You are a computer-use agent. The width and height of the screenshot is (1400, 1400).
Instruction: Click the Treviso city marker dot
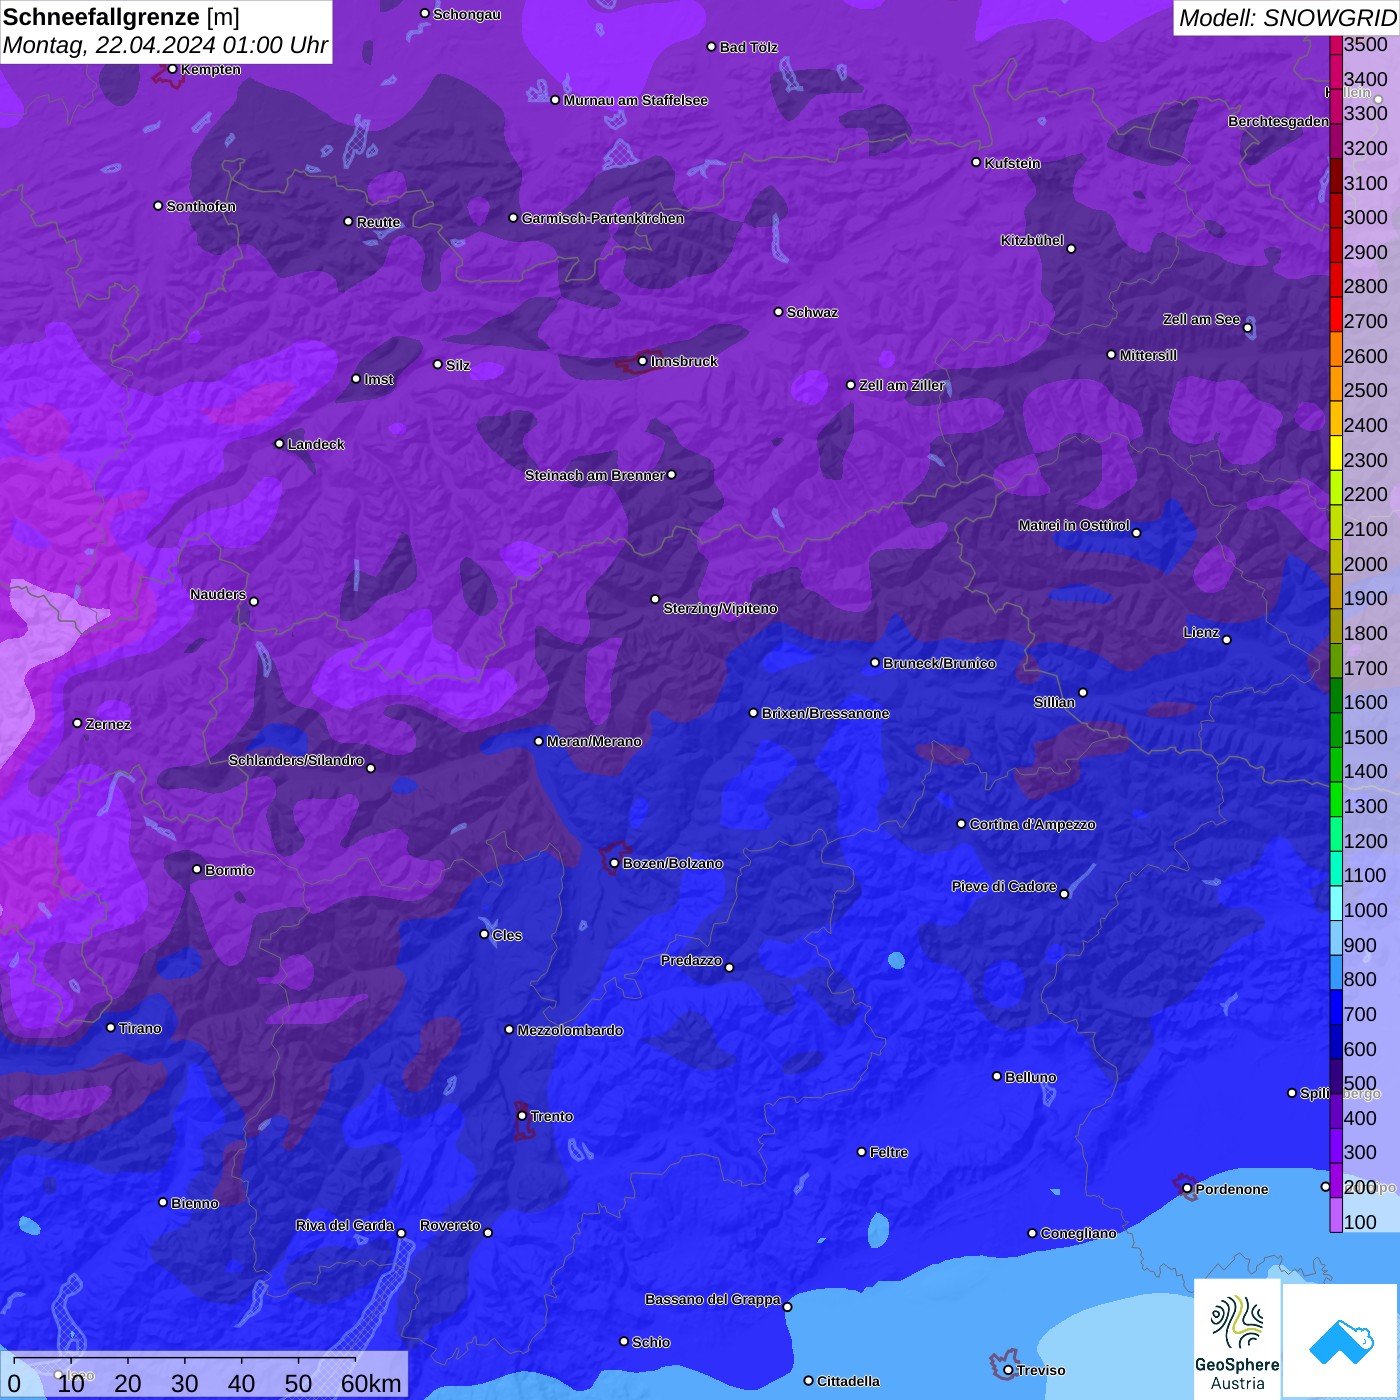[x=1008, y=1370]
